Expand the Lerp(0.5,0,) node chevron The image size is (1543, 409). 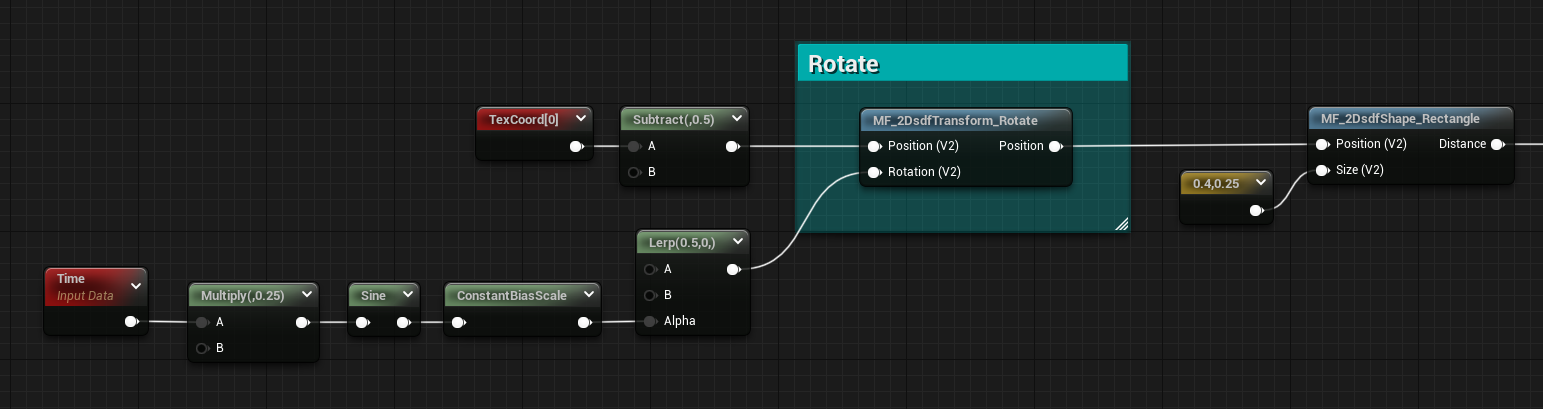click(x=737, y=241)
